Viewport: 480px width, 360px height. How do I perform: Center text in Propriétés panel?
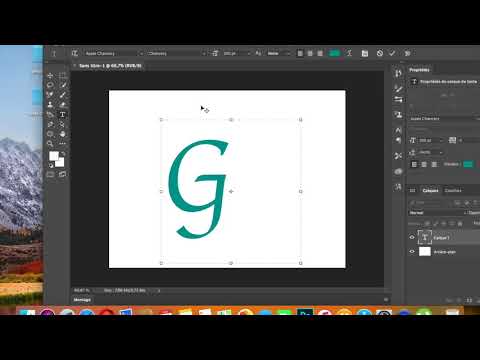(424, 164)
